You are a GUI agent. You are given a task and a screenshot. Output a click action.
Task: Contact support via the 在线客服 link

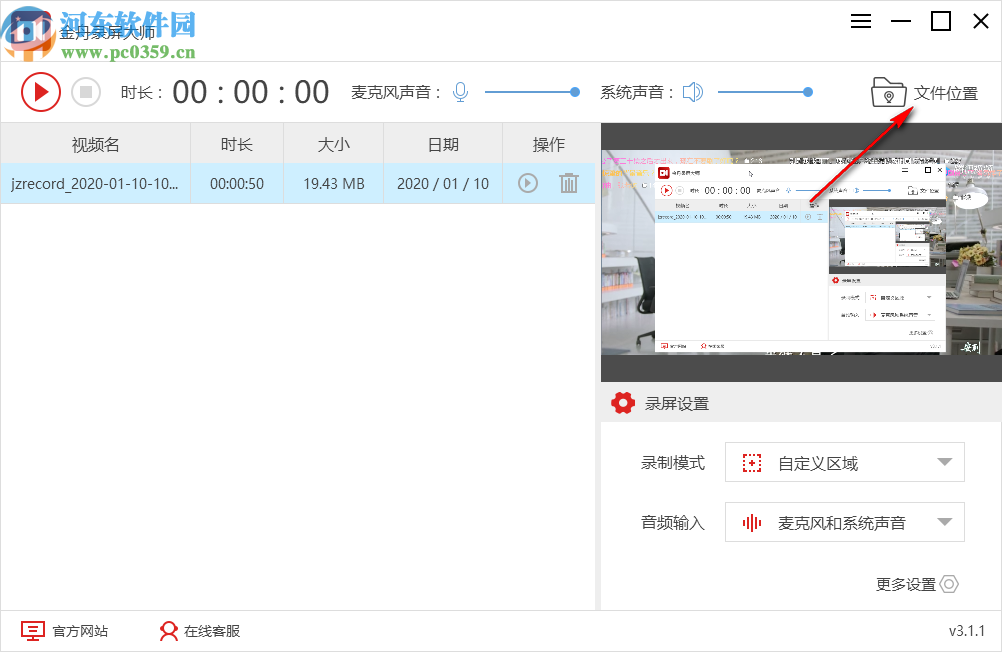[x=198, y=630]
